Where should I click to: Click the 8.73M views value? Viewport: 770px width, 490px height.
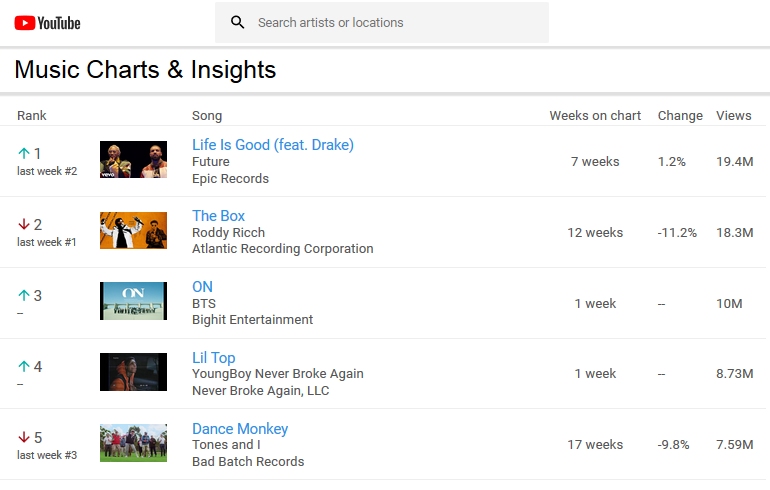point(735,374)
